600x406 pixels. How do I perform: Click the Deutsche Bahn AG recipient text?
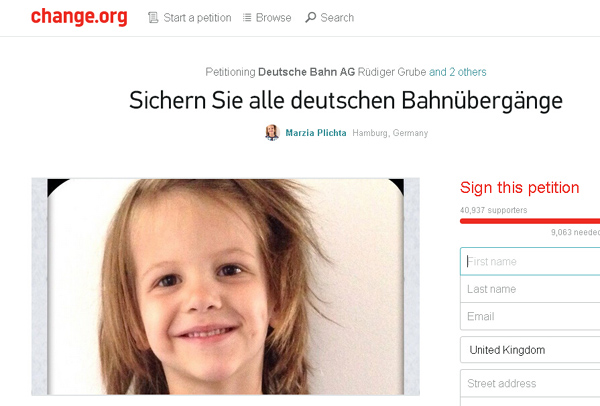307,72
